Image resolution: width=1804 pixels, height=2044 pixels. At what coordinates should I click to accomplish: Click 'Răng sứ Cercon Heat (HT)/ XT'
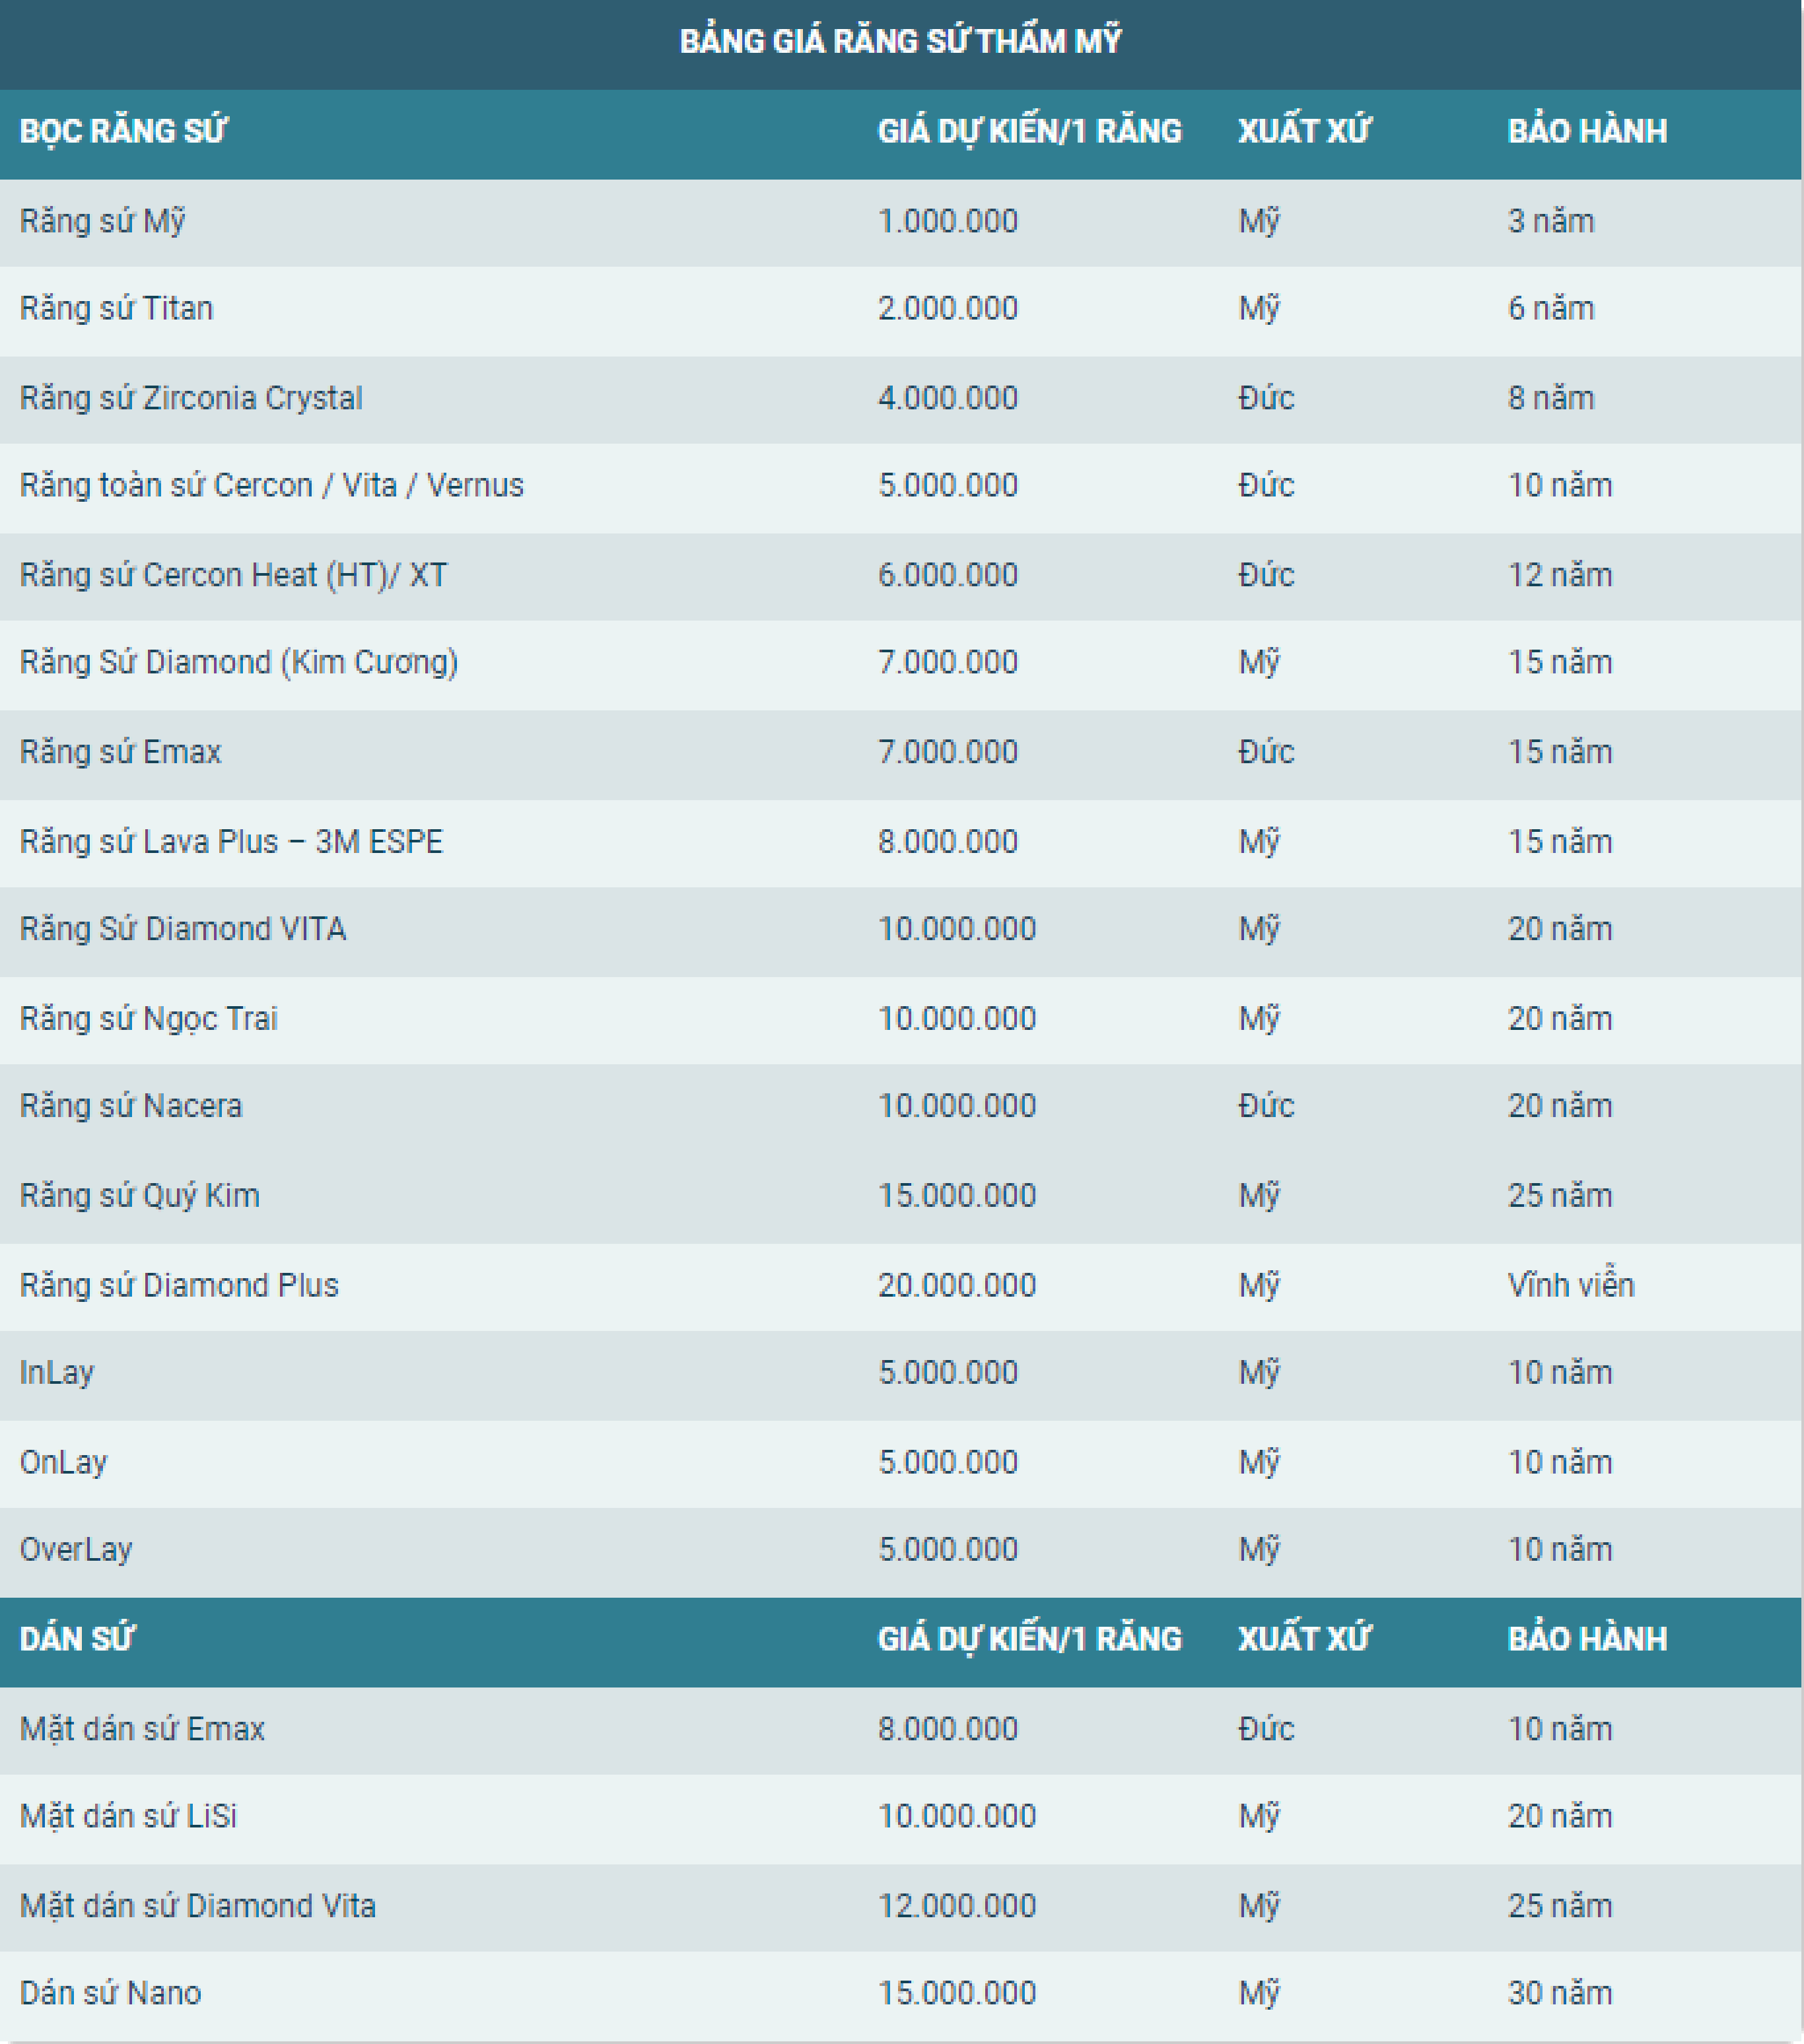[x=233, y=575]
